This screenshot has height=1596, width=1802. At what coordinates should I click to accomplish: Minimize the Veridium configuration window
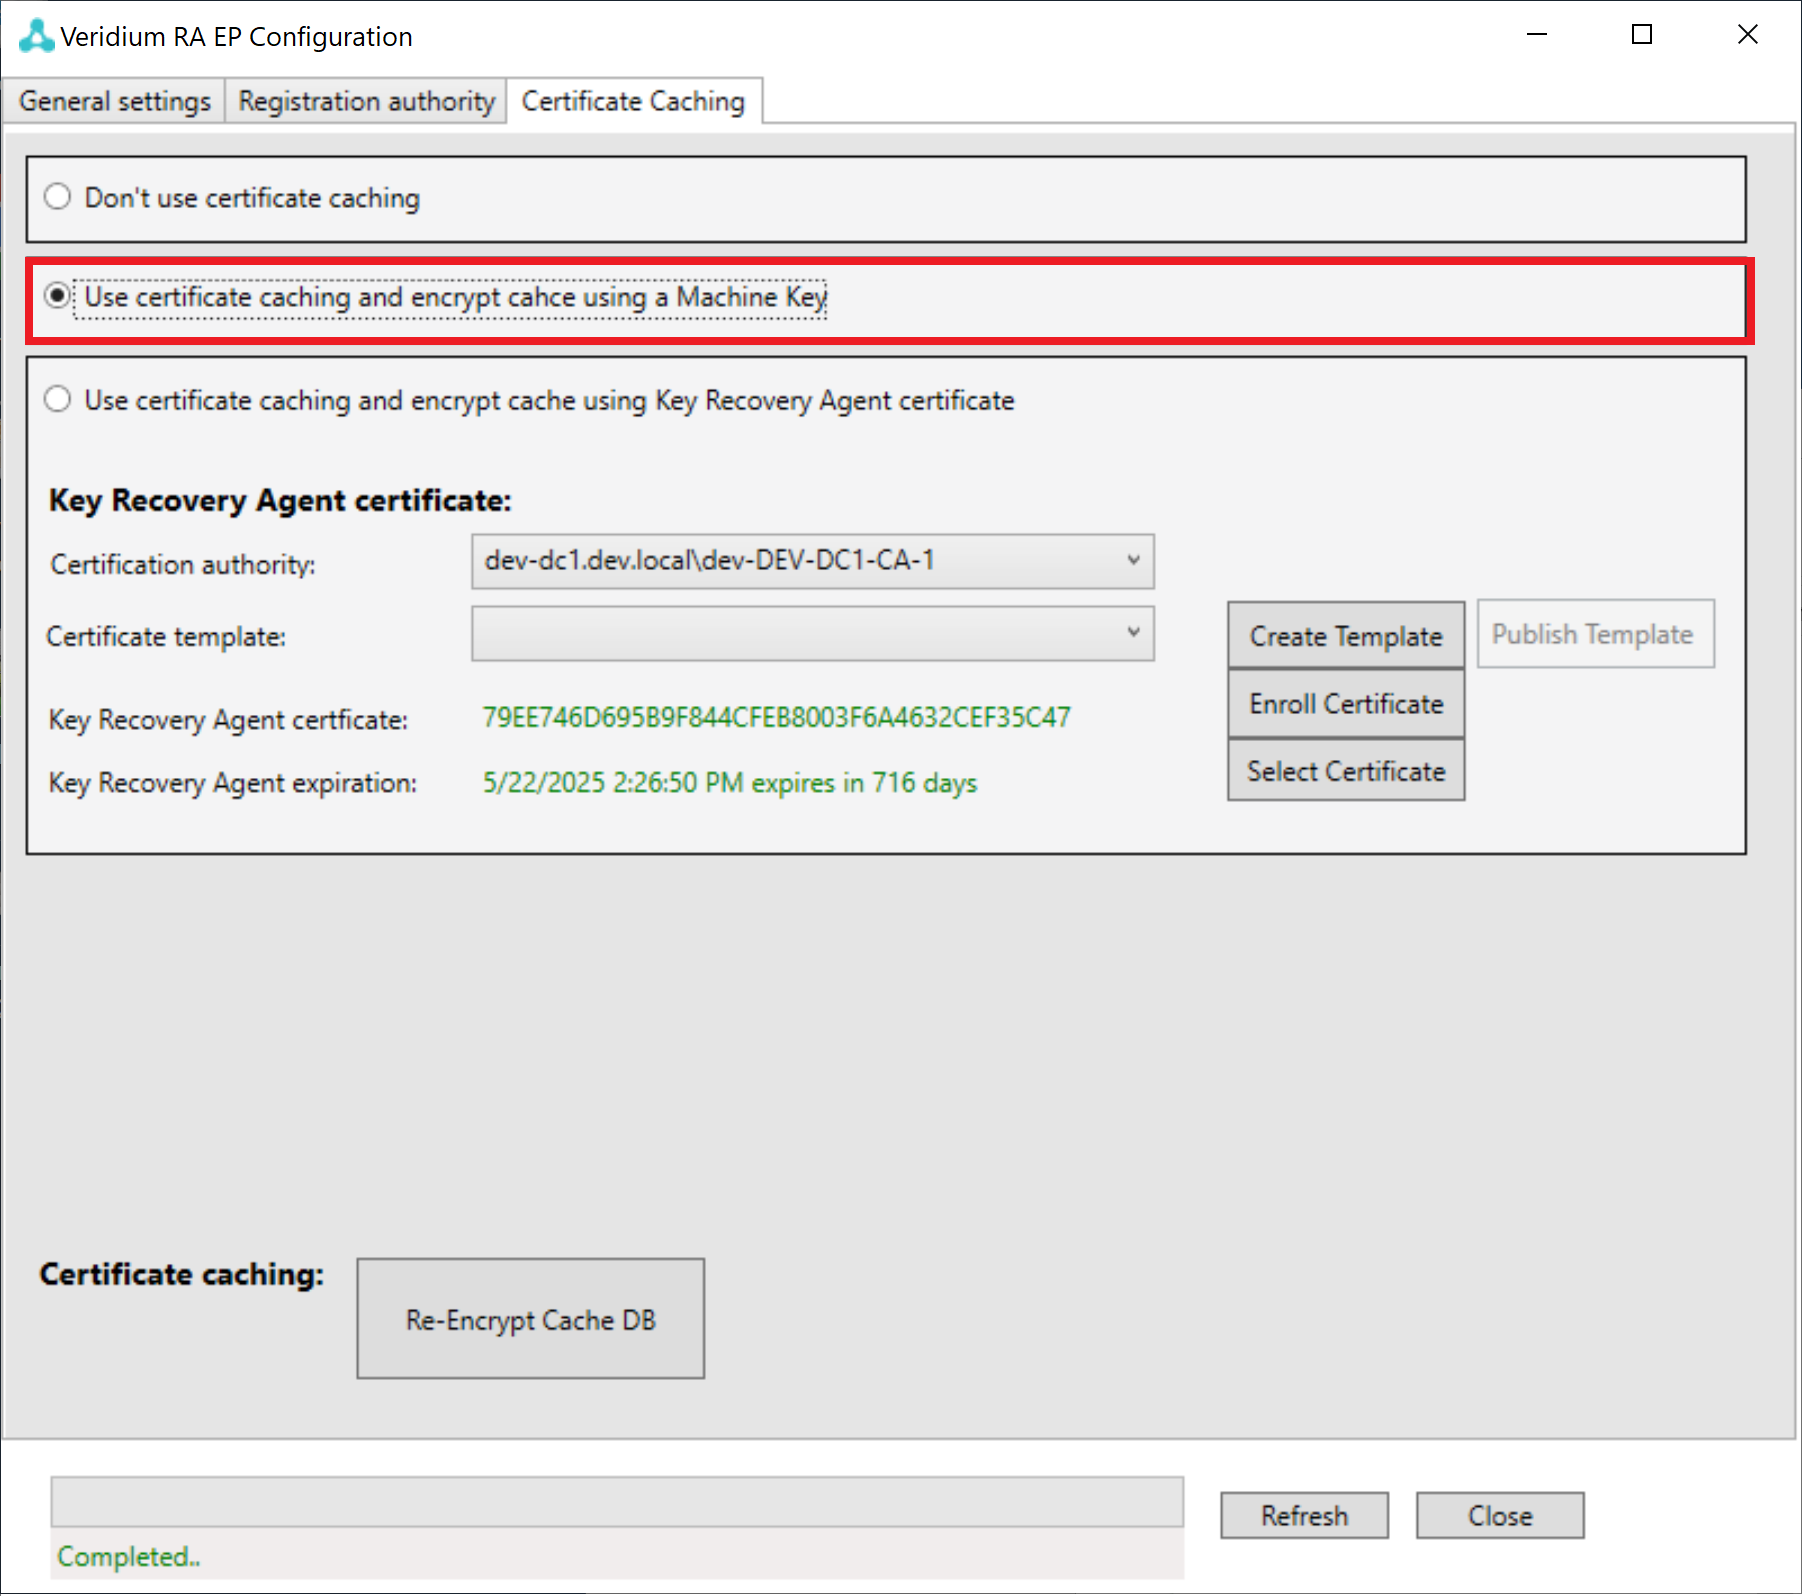coord(1537,35)
